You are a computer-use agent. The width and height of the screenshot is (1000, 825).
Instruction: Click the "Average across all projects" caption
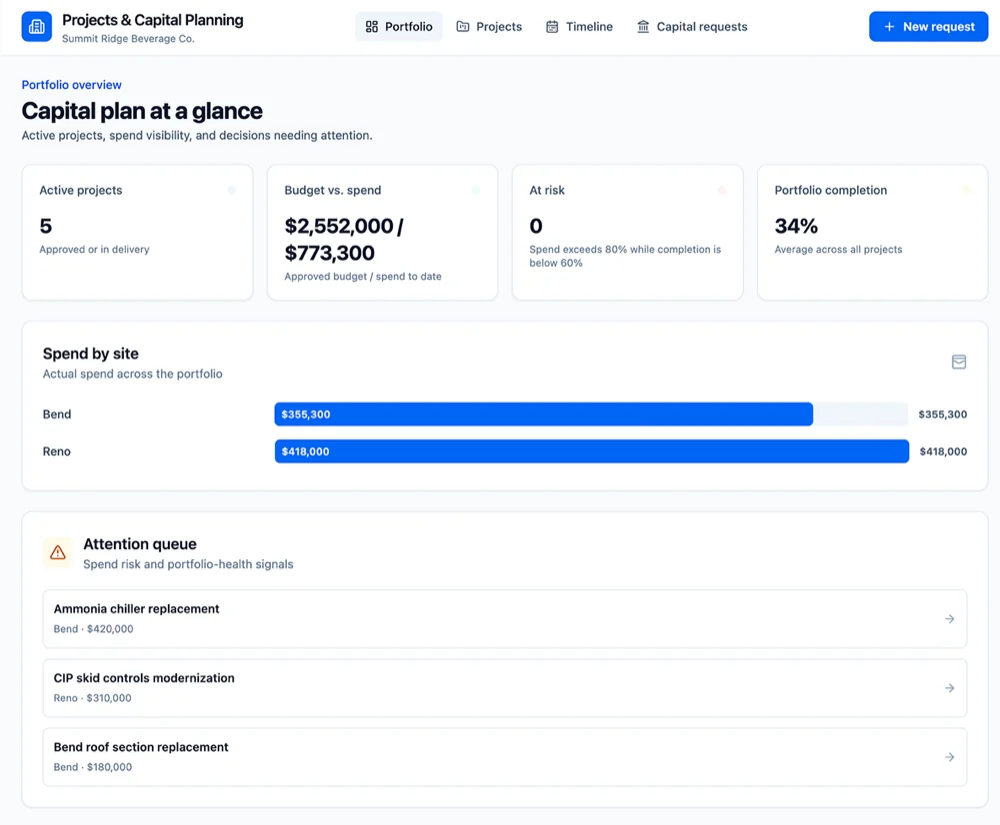pos(839,249)
